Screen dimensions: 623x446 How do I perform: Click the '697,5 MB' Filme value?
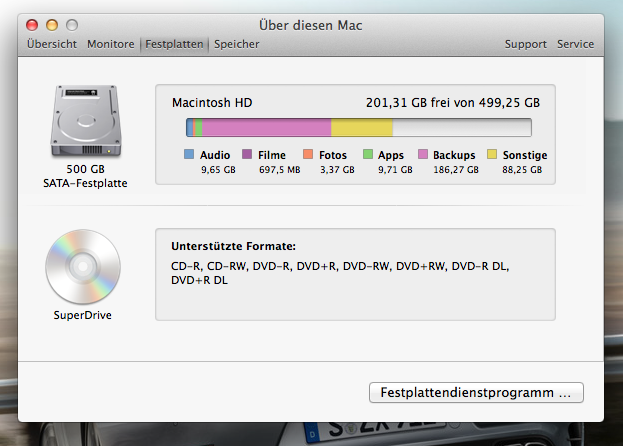[280, 170]
